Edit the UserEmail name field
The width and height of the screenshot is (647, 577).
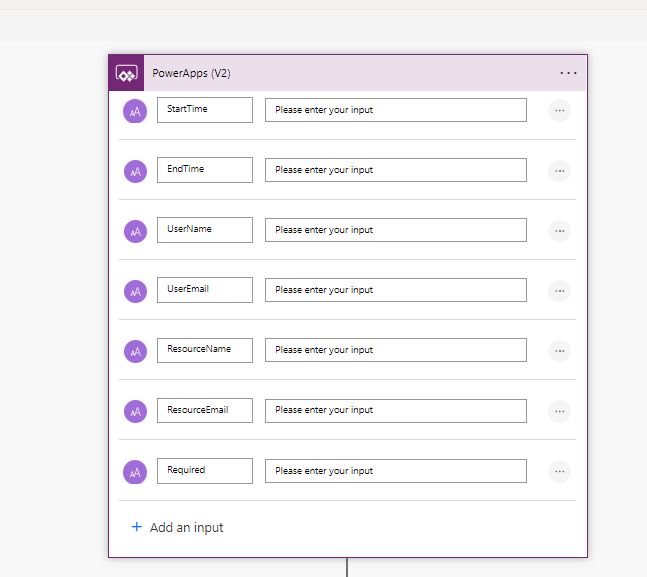click(205, 290)
